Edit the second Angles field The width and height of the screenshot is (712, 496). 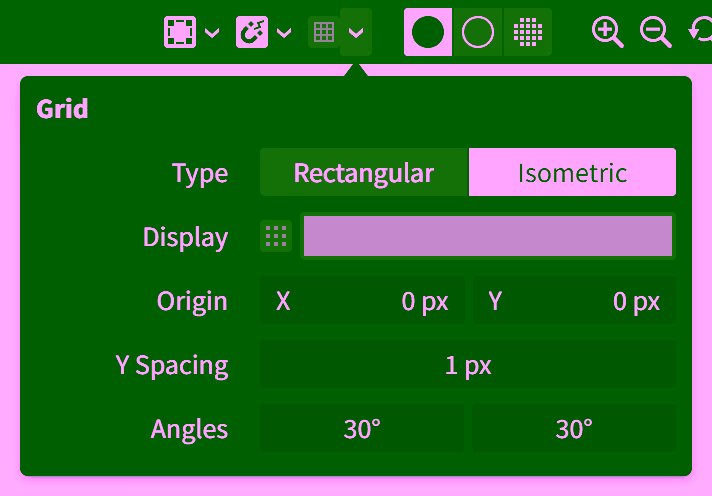coord(574,429)
